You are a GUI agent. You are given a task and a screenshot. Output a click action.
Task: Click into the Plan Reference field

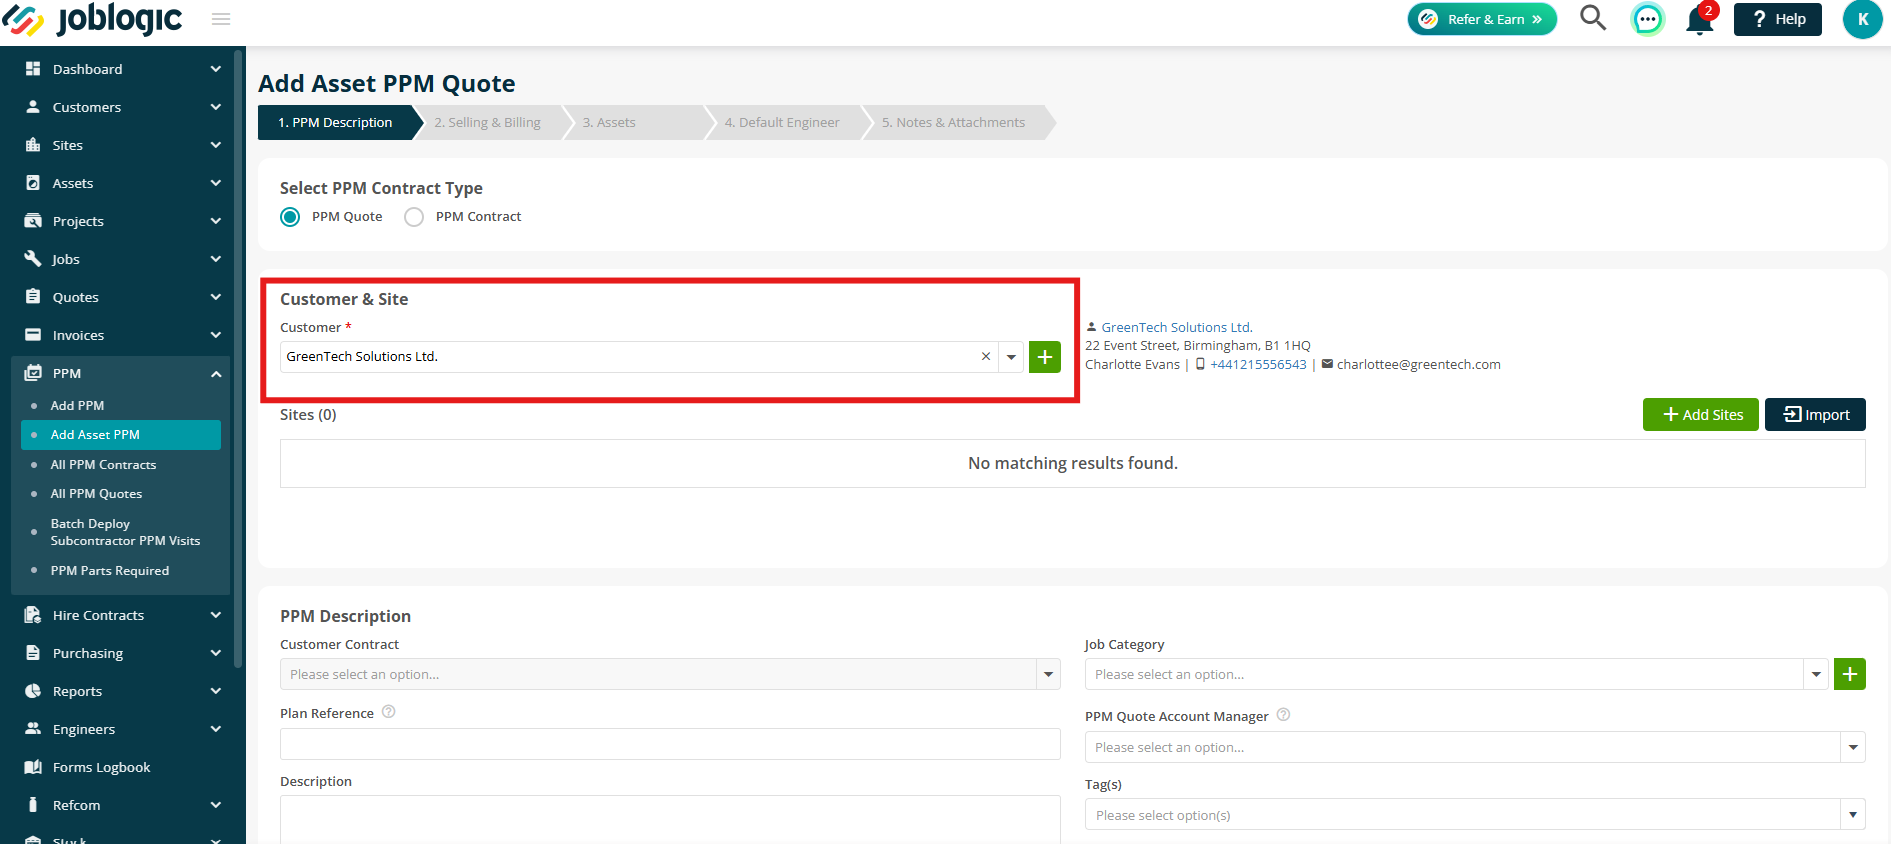tap(670, 744)
